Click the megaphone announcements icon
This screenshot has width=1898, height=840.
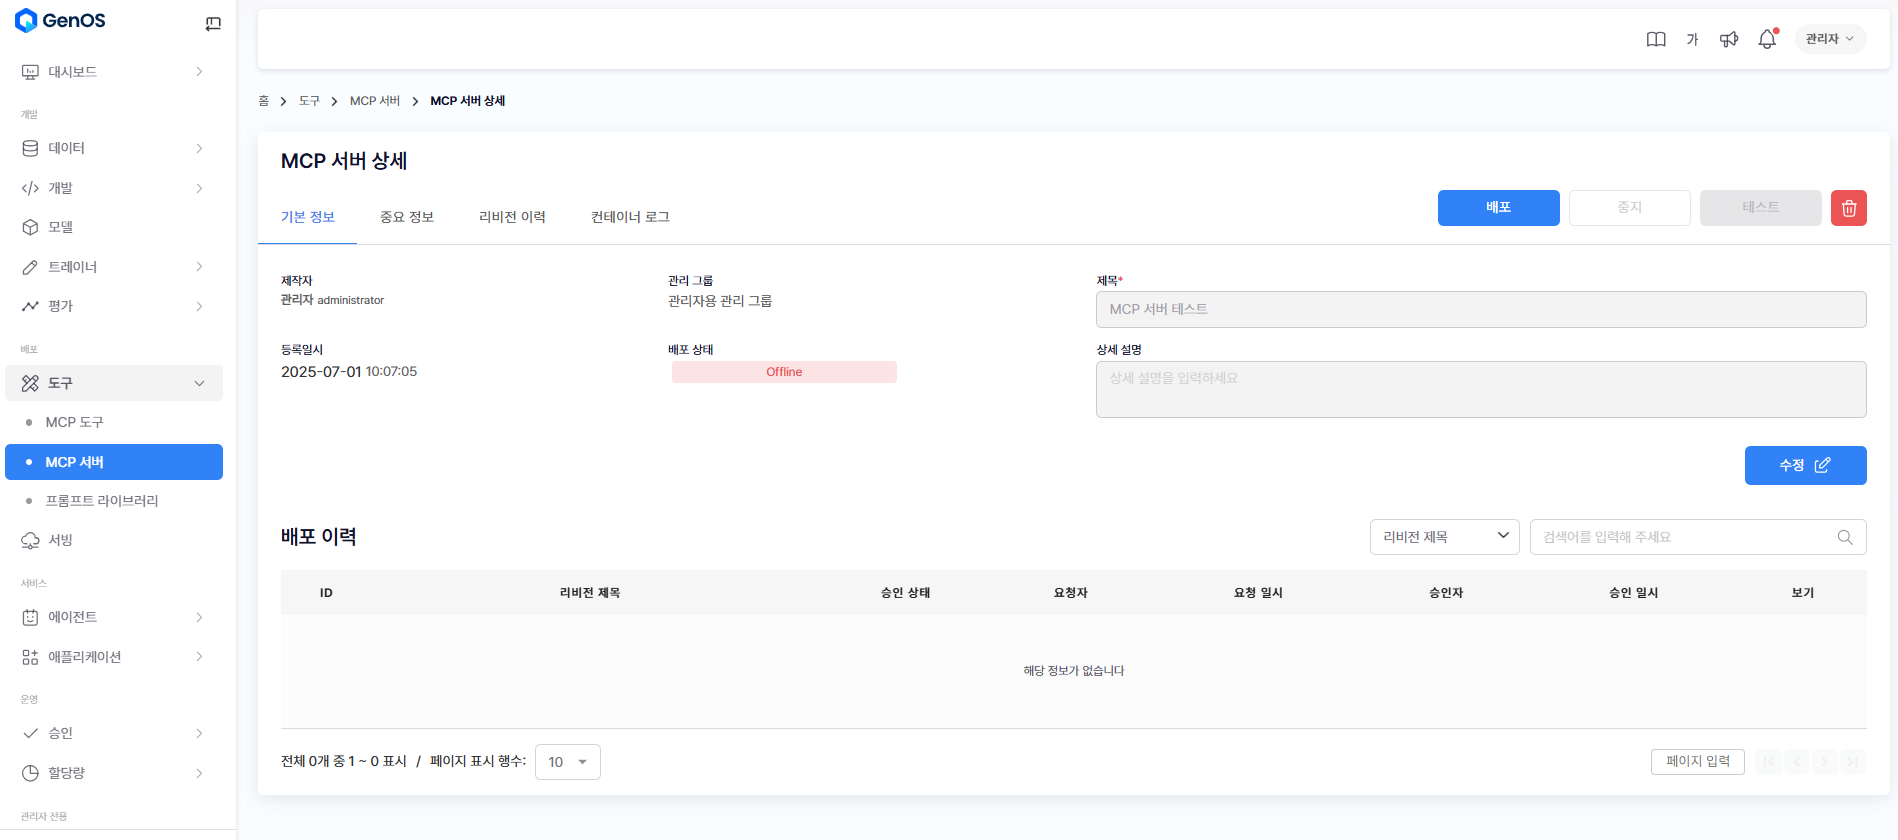click(x=1728, y=39)
